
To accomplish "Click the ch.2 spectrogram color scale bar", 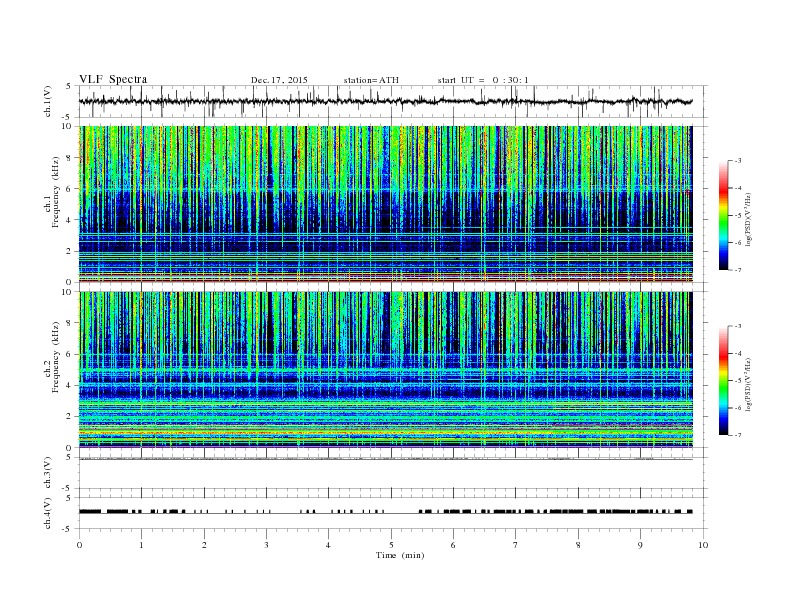I will click(723, 381).
